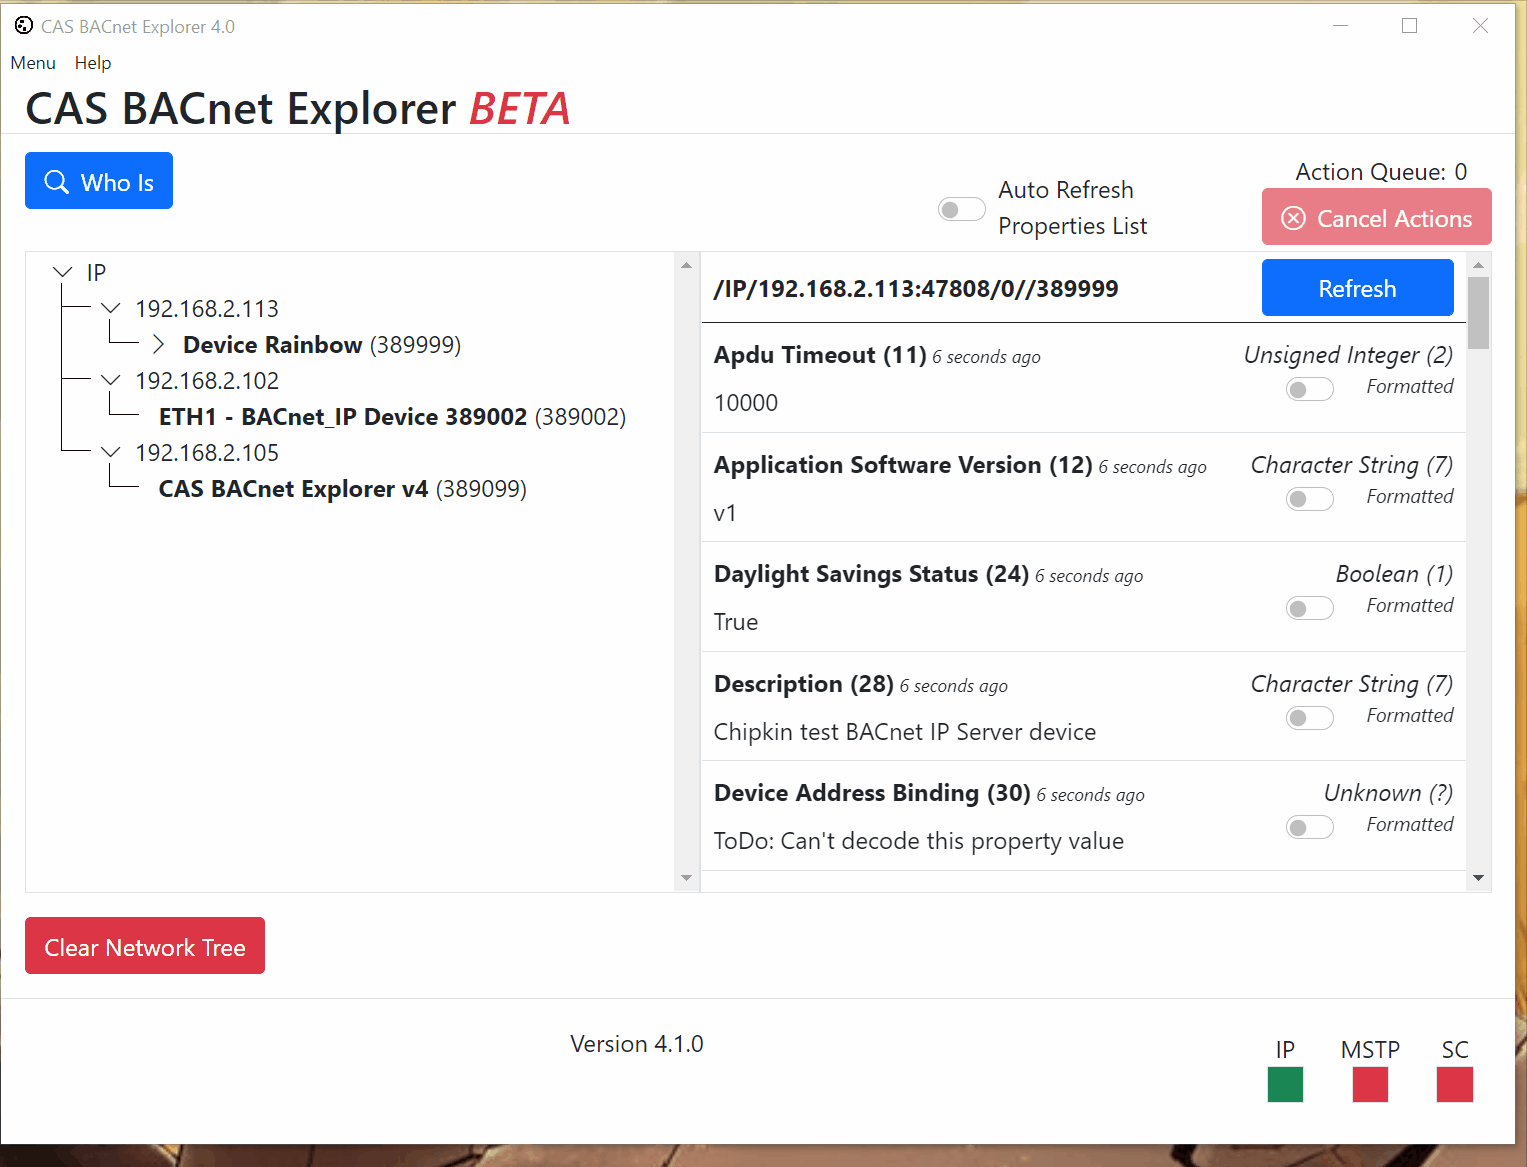Click the circled X icon in Cancel Actions

click(x=1294, y=218)
